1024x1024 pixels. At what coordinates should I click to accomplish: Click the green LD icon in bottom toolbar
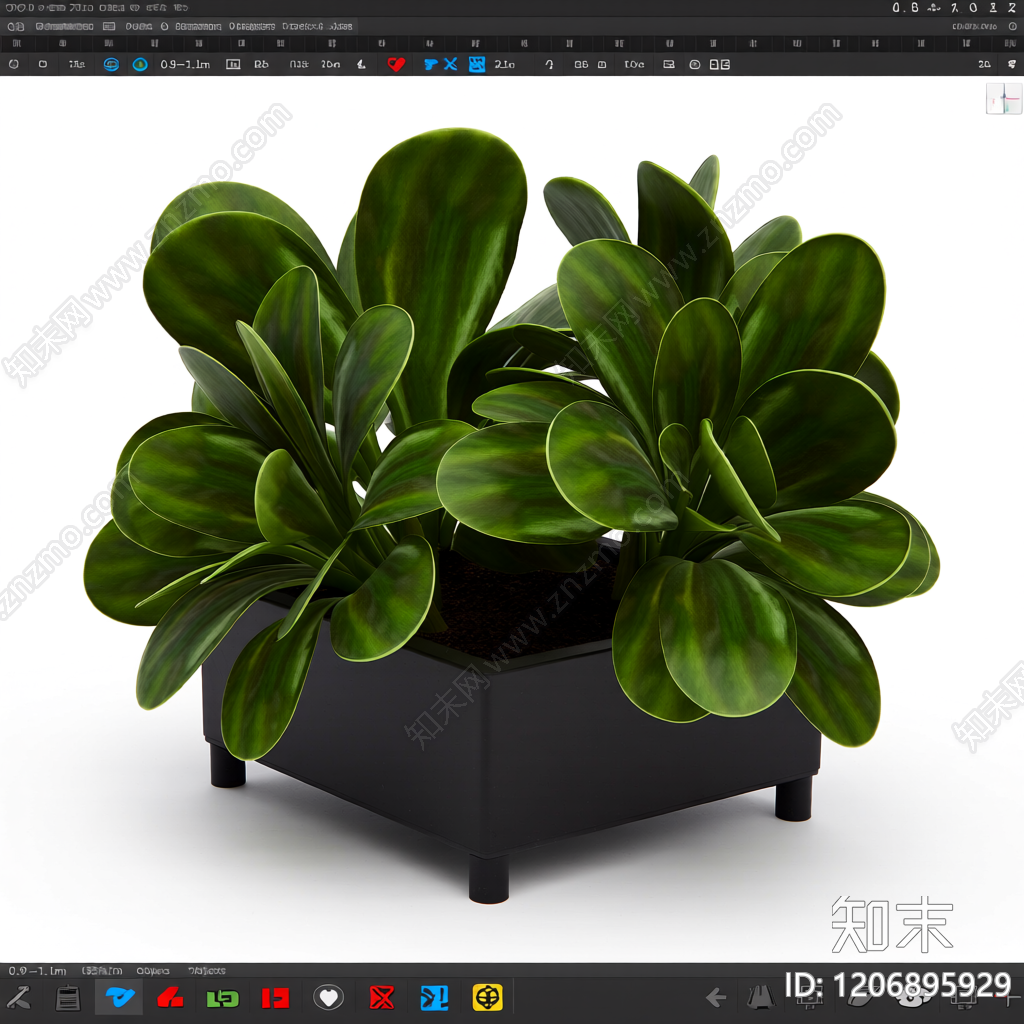[222, 997]
